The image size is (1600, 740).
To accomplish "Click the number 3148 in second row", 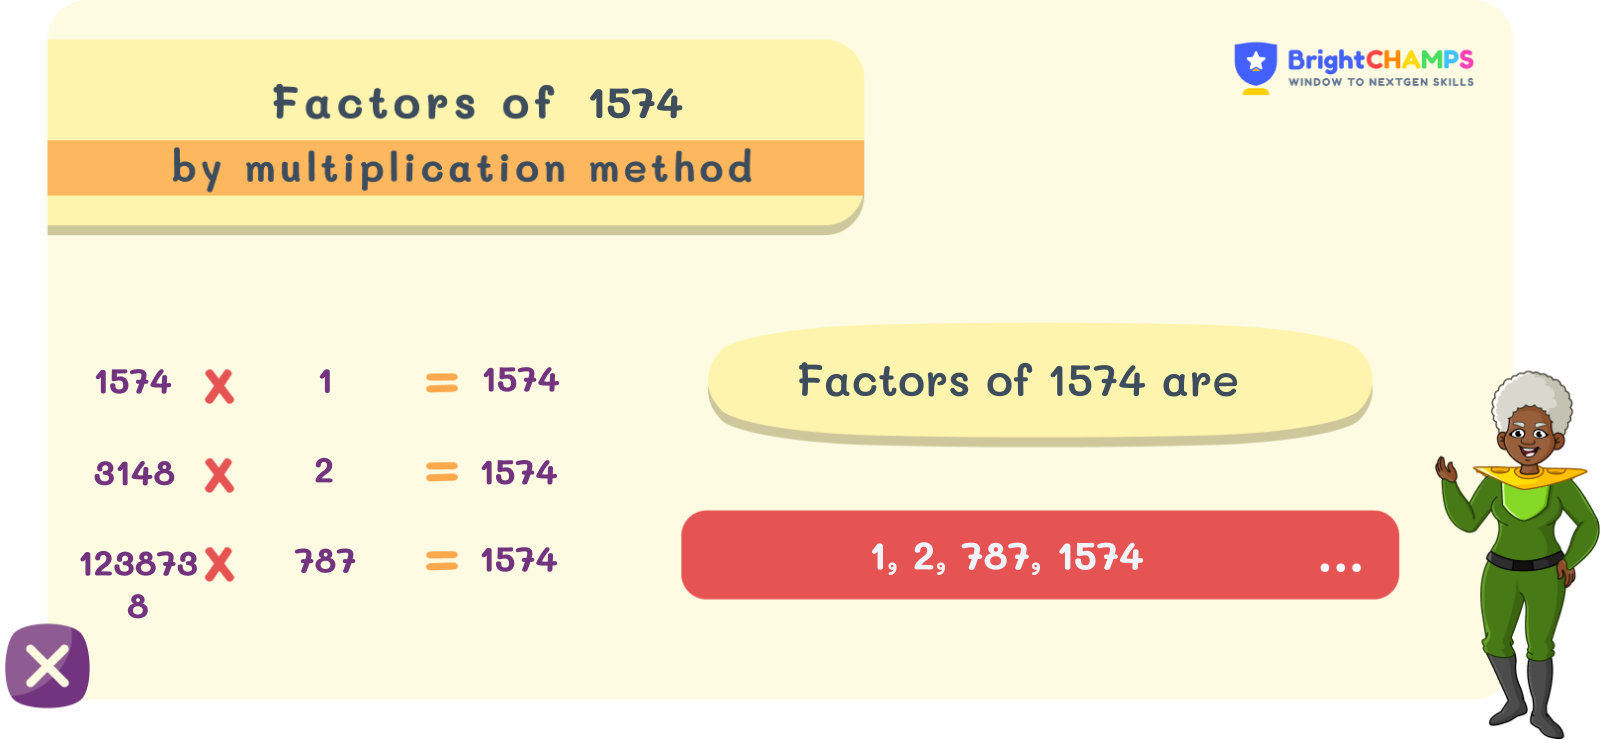I will 134,473.
